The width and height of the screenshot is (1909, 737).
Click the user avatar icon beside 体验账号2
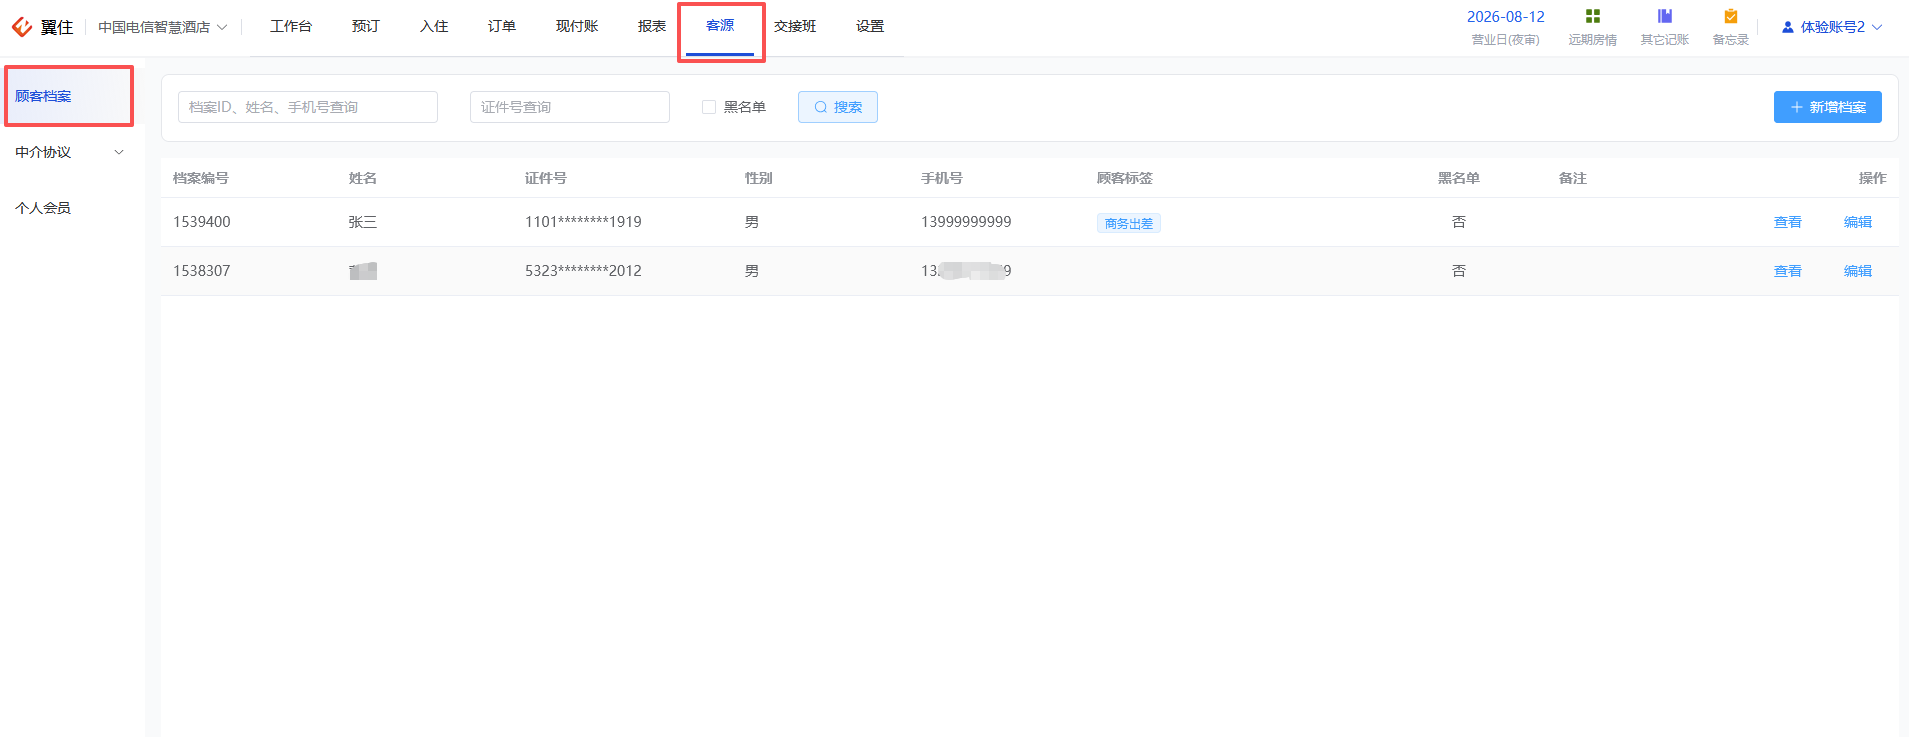[1788, 27]
